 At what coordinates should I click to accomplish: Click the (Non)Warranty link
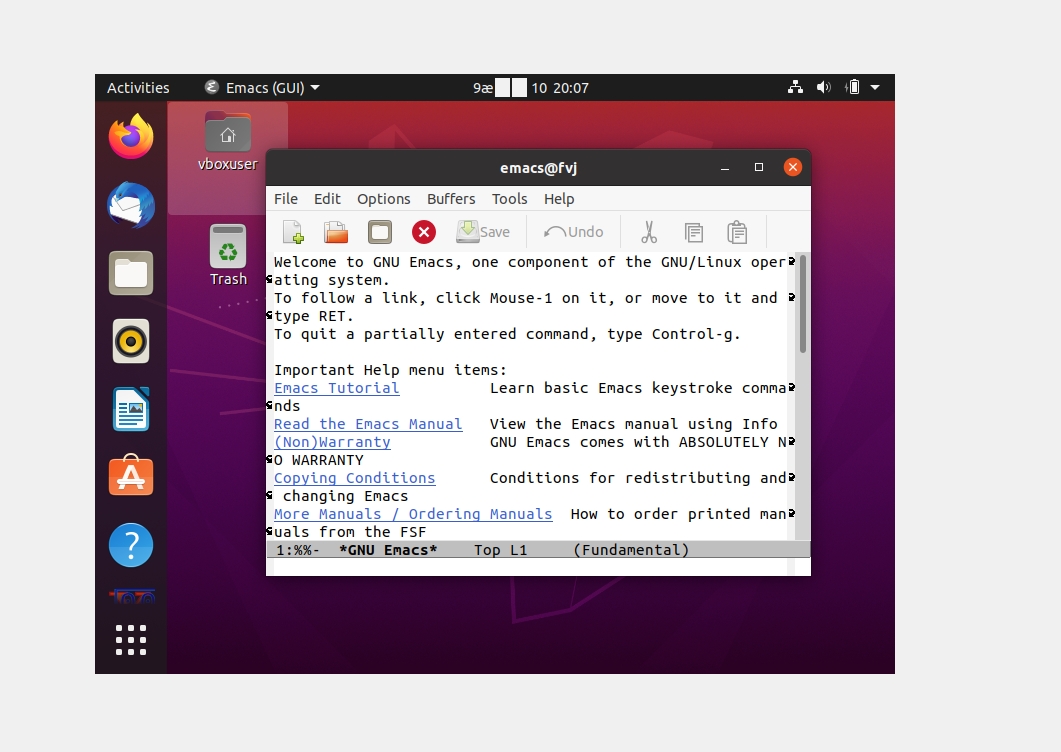(332, 442)
